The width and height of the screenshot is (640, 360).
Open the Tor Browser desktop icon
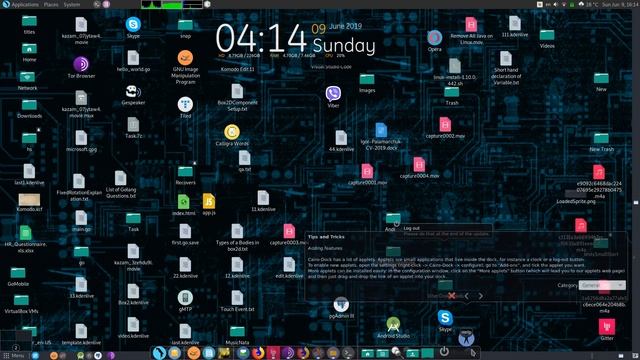(81, 64)
